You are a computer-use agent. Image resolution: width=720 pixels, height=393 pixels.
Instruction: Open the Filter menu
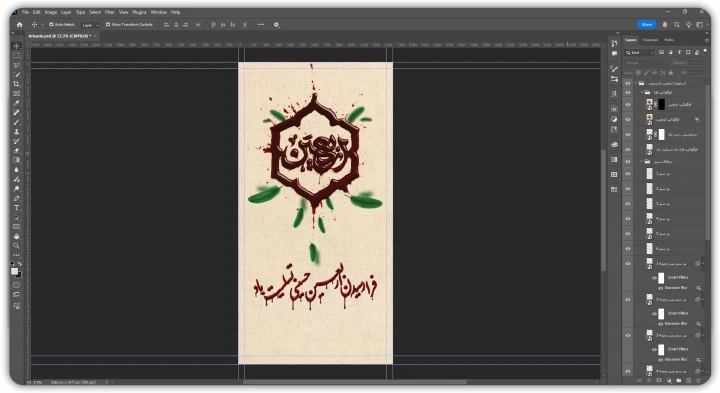[109, 12]
